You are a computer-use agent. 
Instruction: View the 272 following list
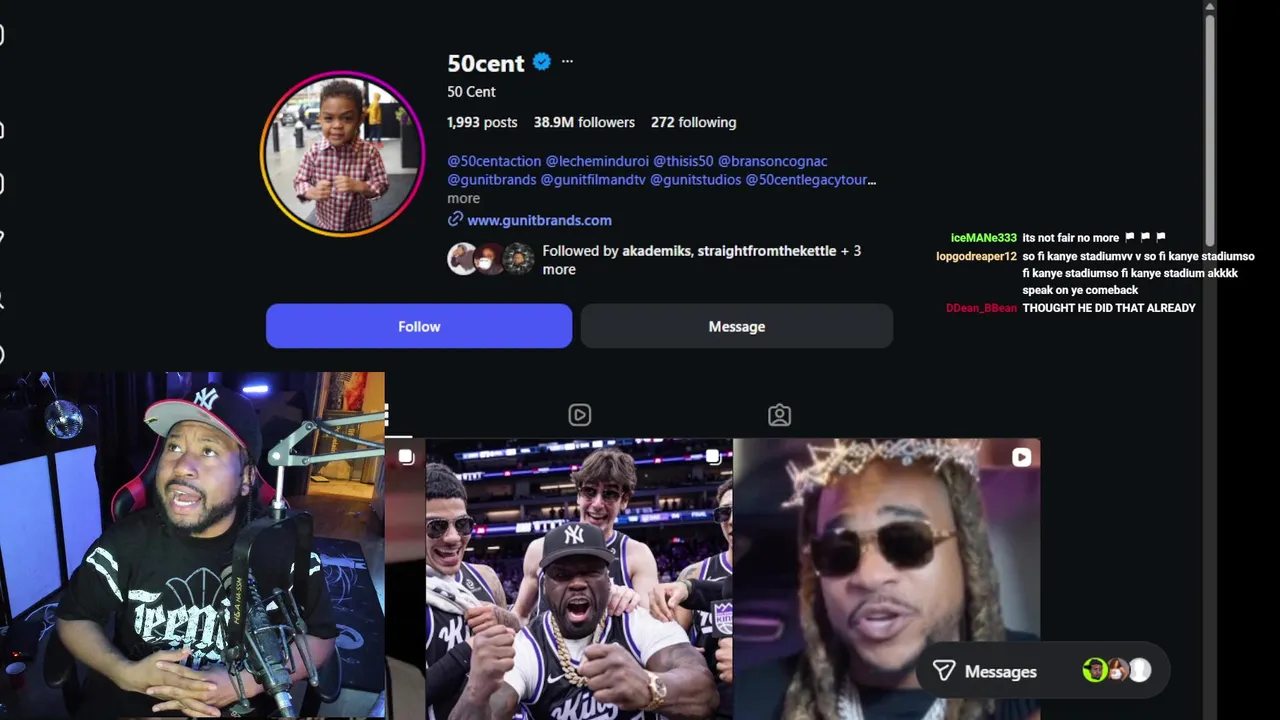(x=693, y=122)
